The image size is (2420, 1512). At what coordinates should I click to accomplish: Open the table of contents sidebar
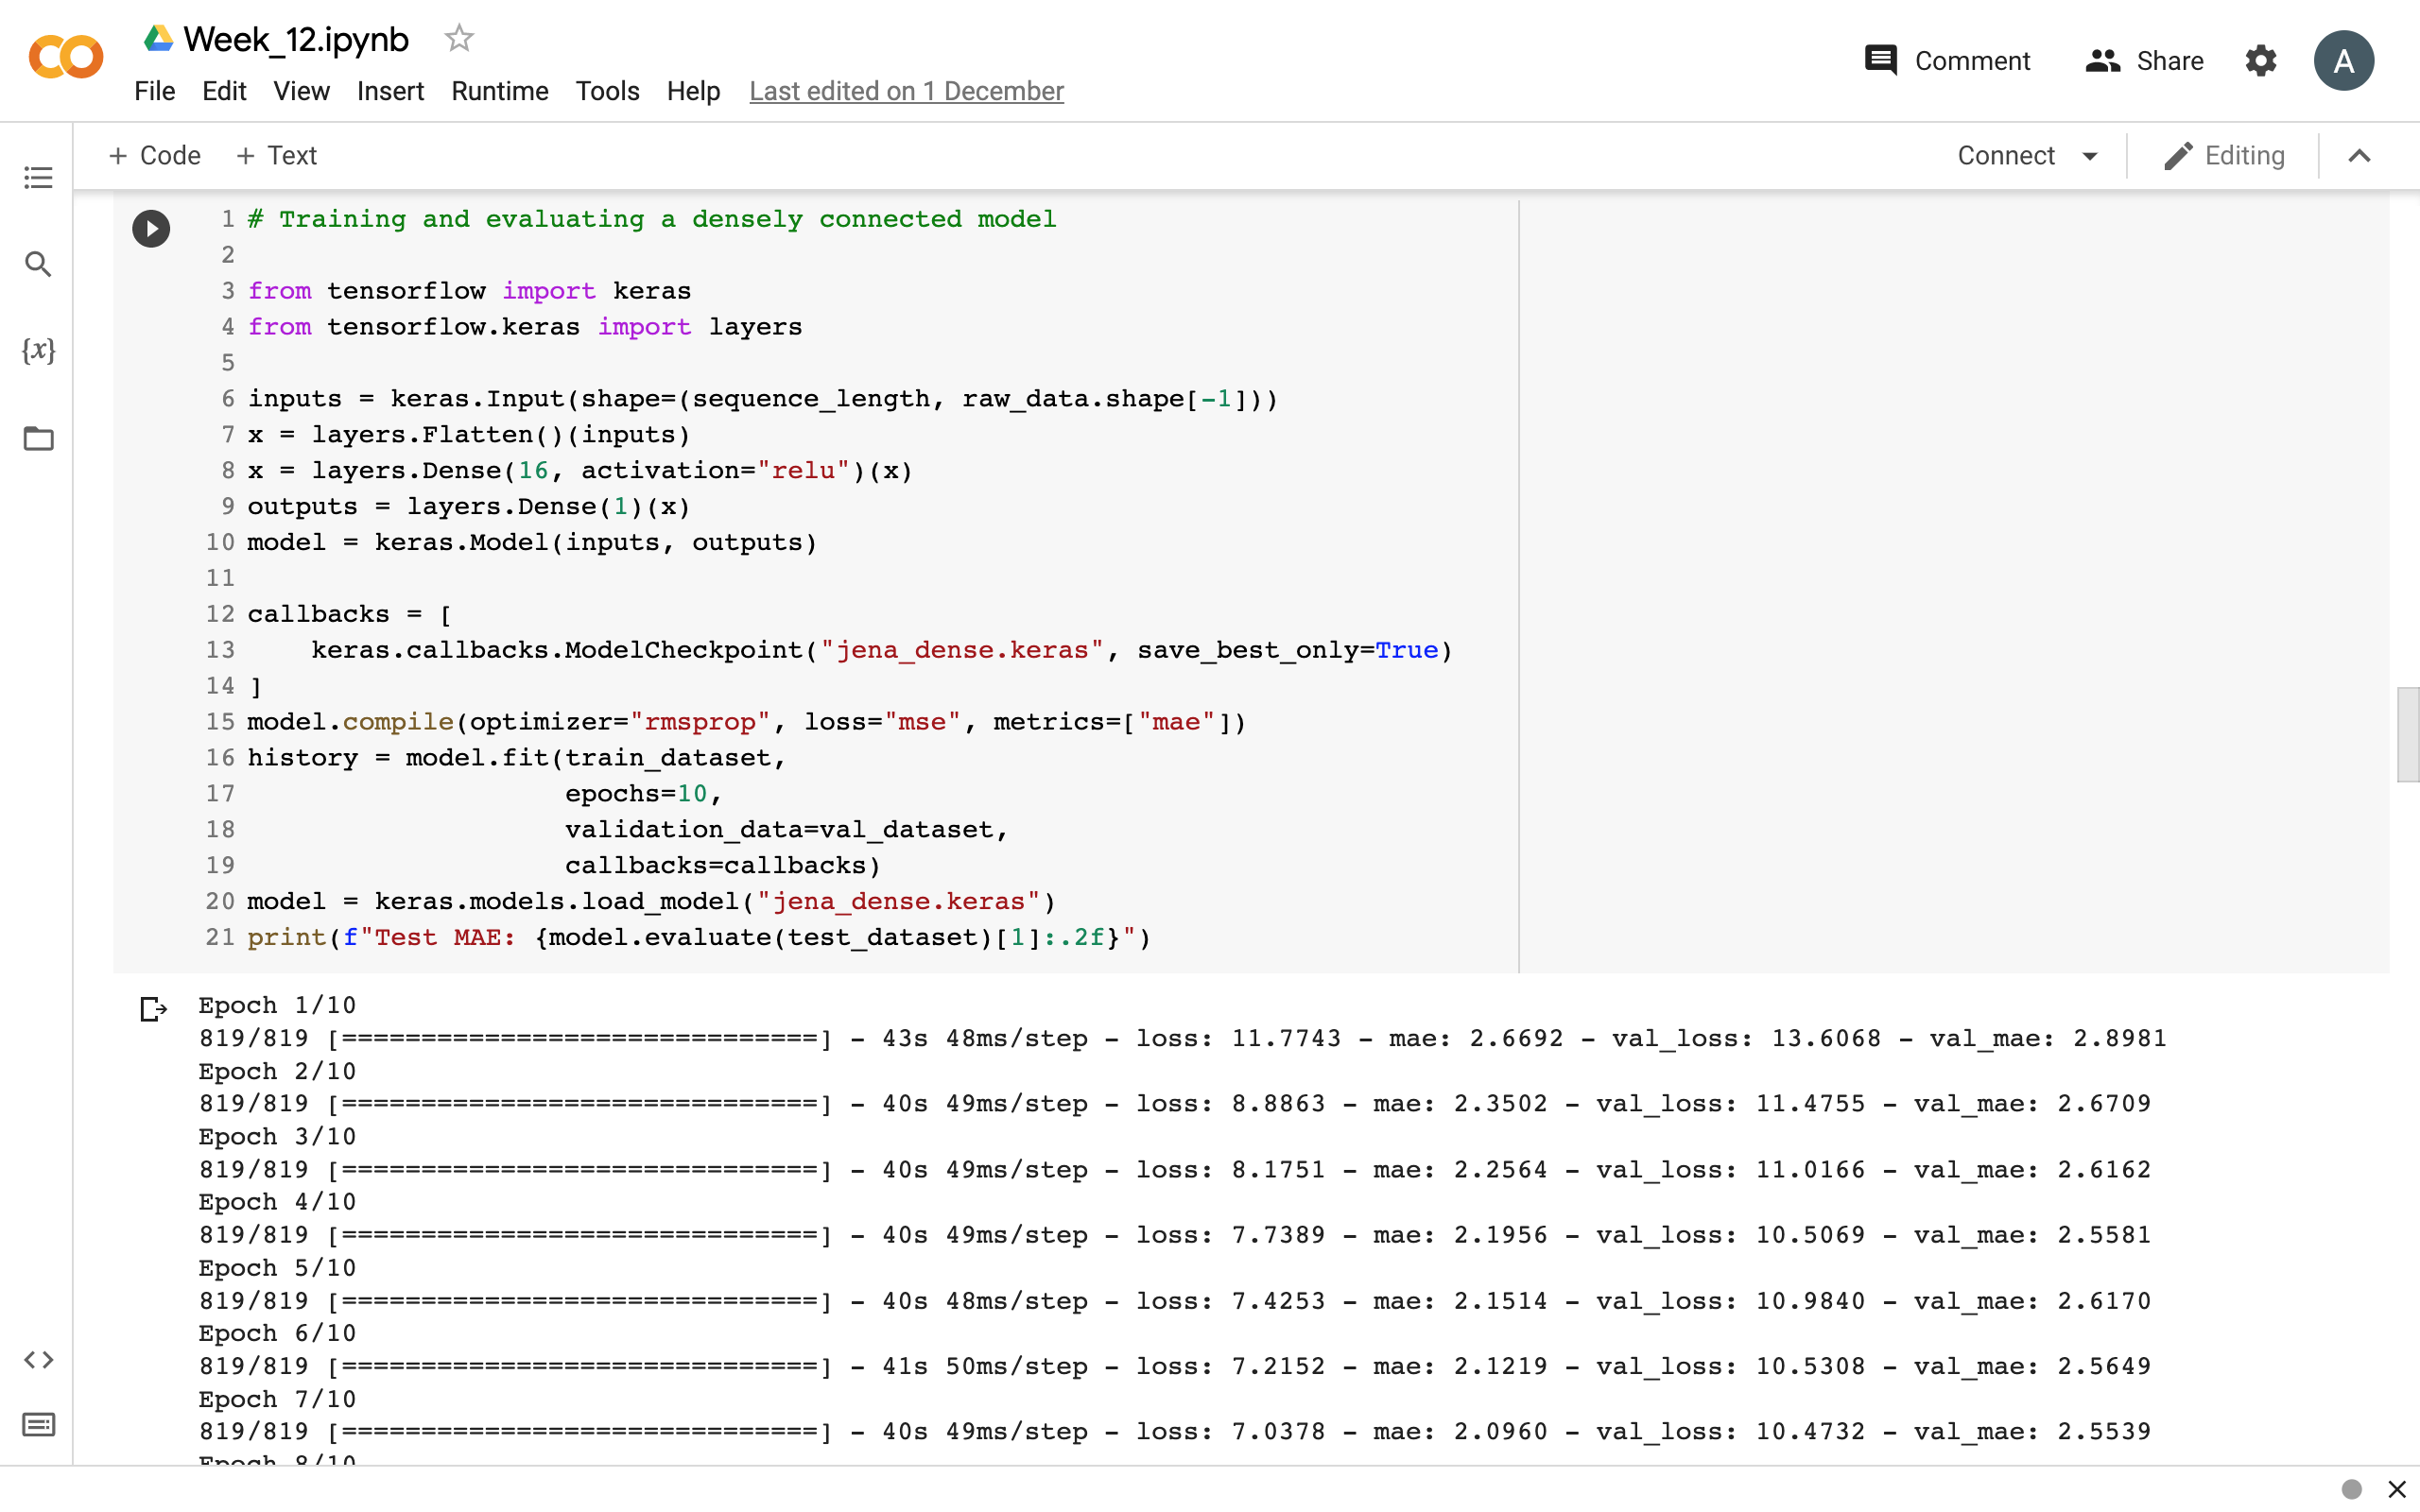coord(37,177)
